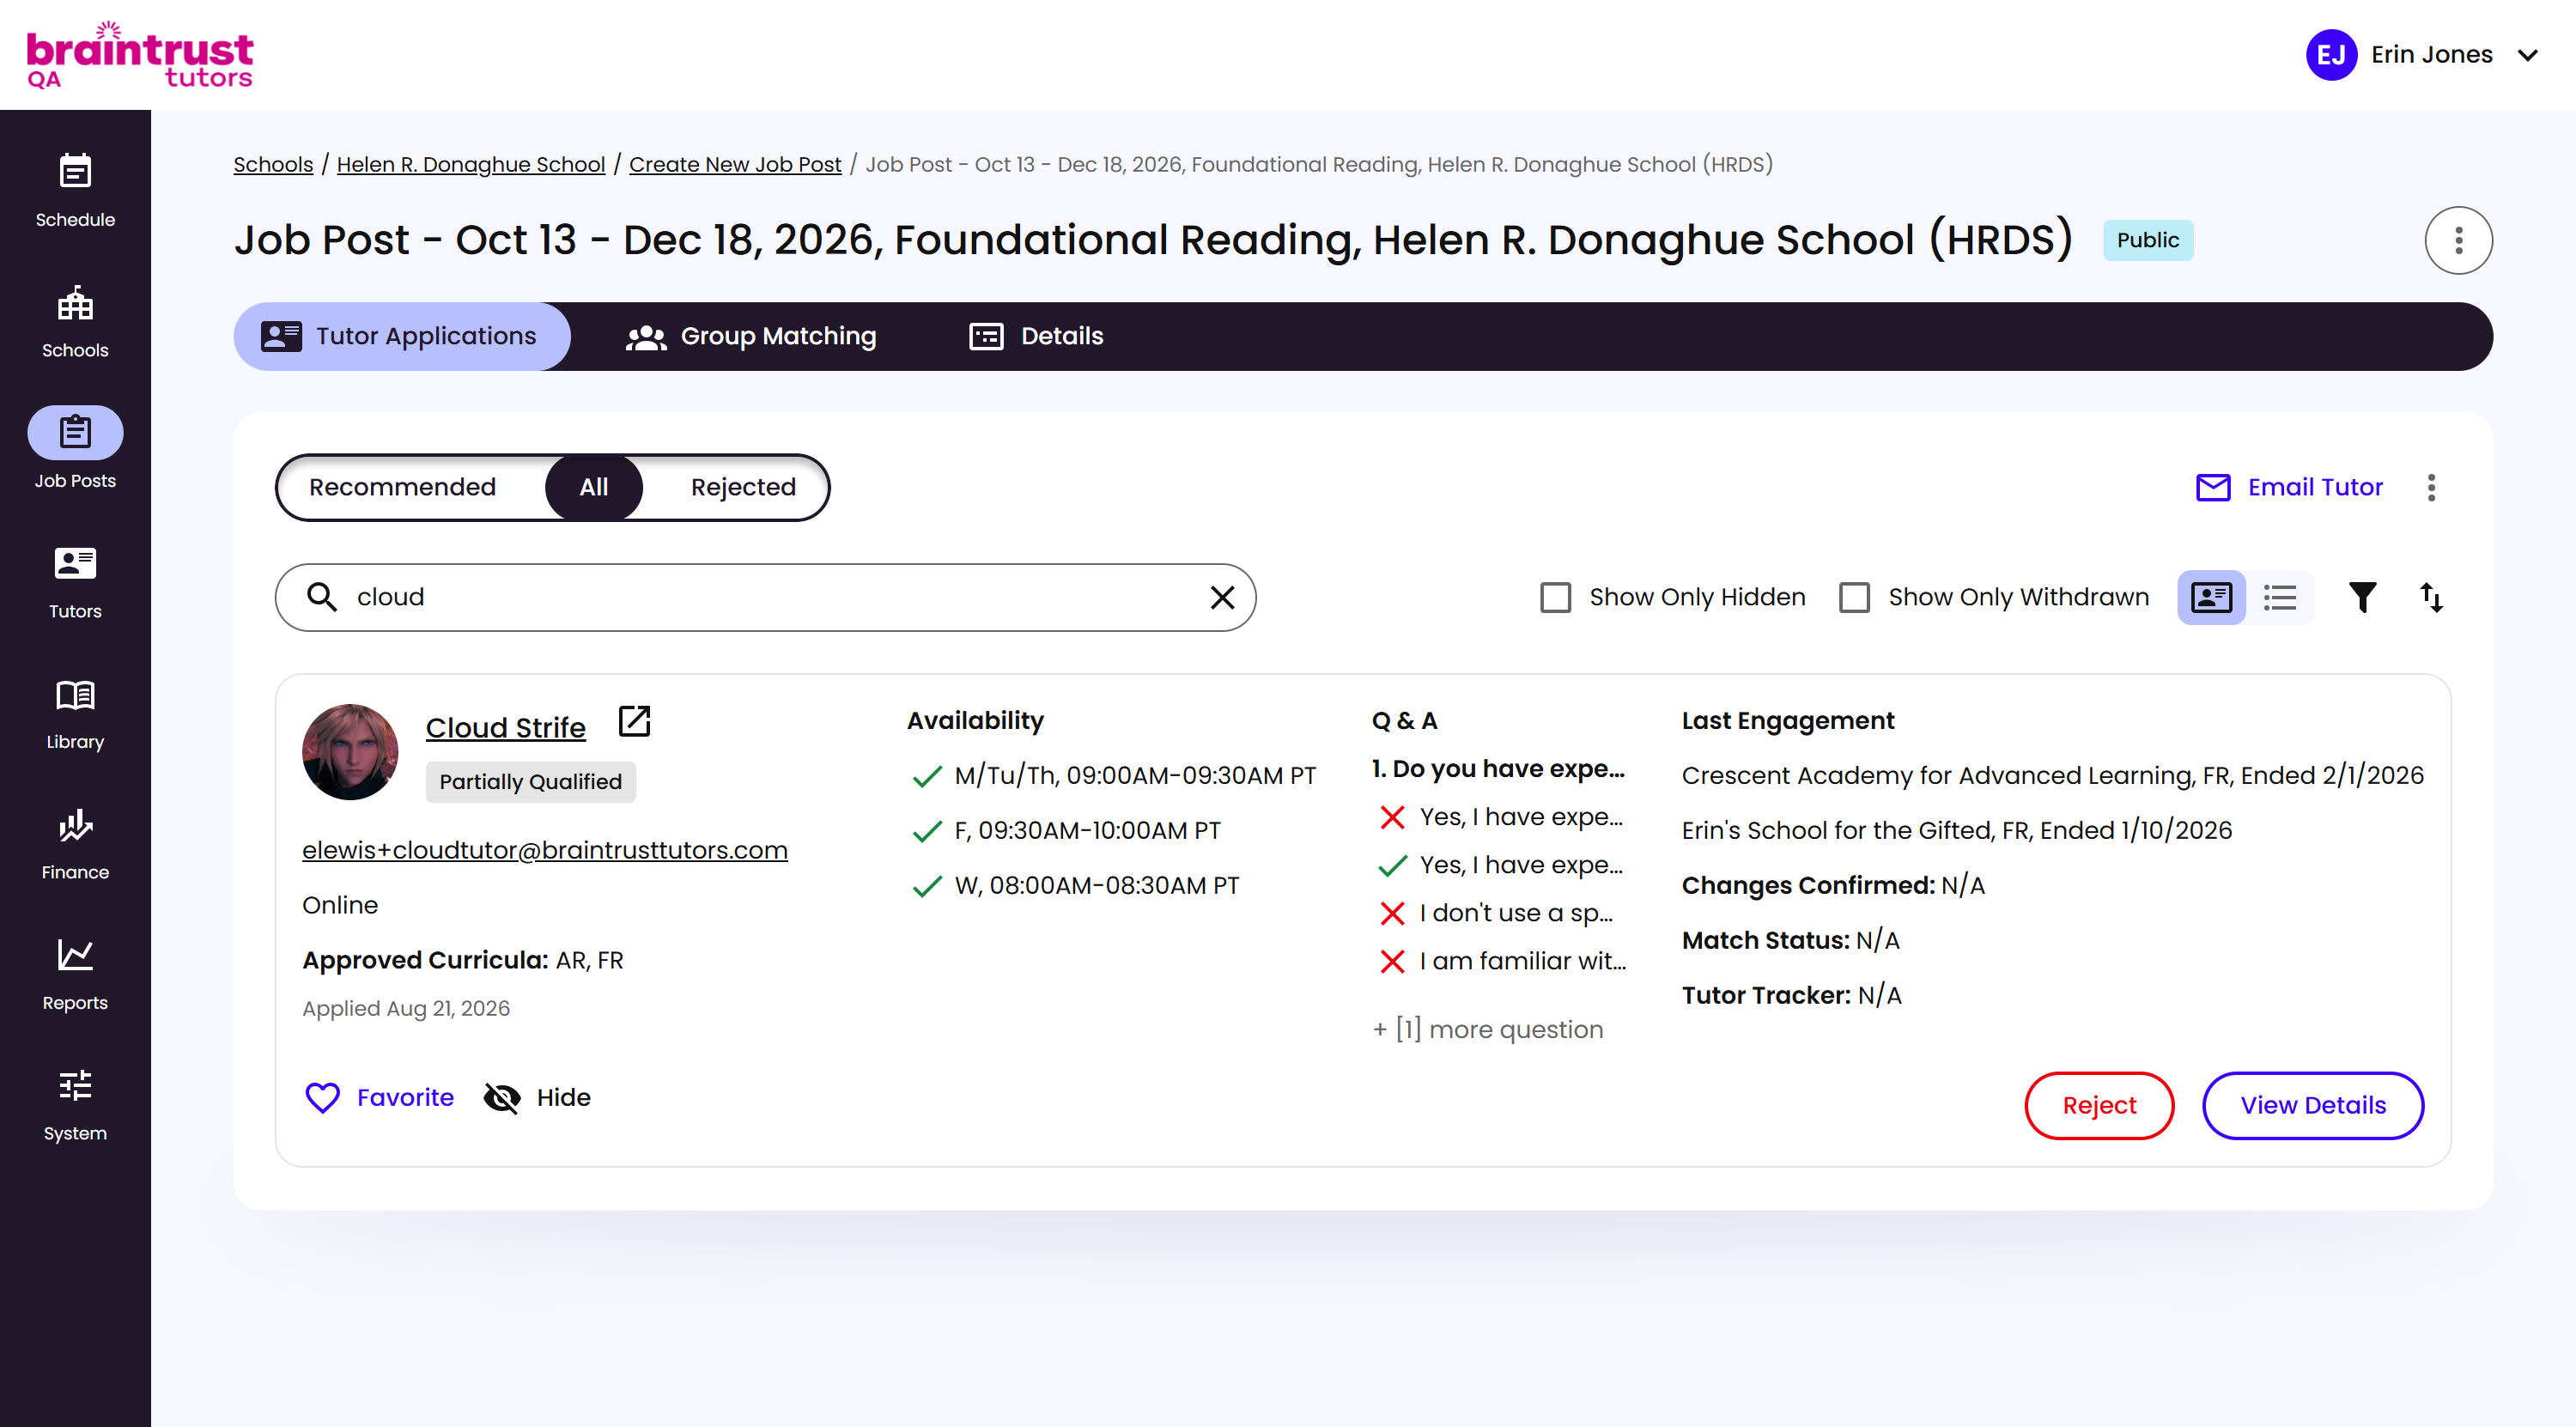Open the Tutors sidebar section
The width and height of the screenshot is (2576, 1427).
pos(75,582)
